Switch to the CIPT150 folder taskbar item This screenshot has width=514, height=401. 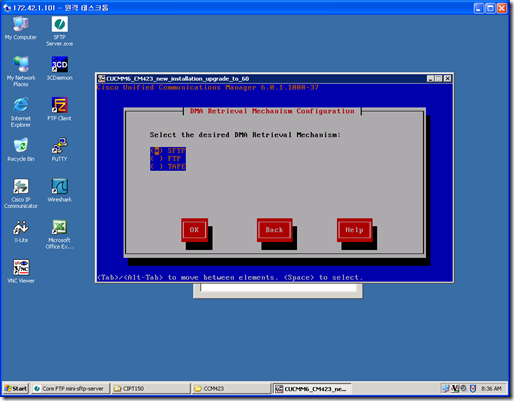click(x=151, y=388)
